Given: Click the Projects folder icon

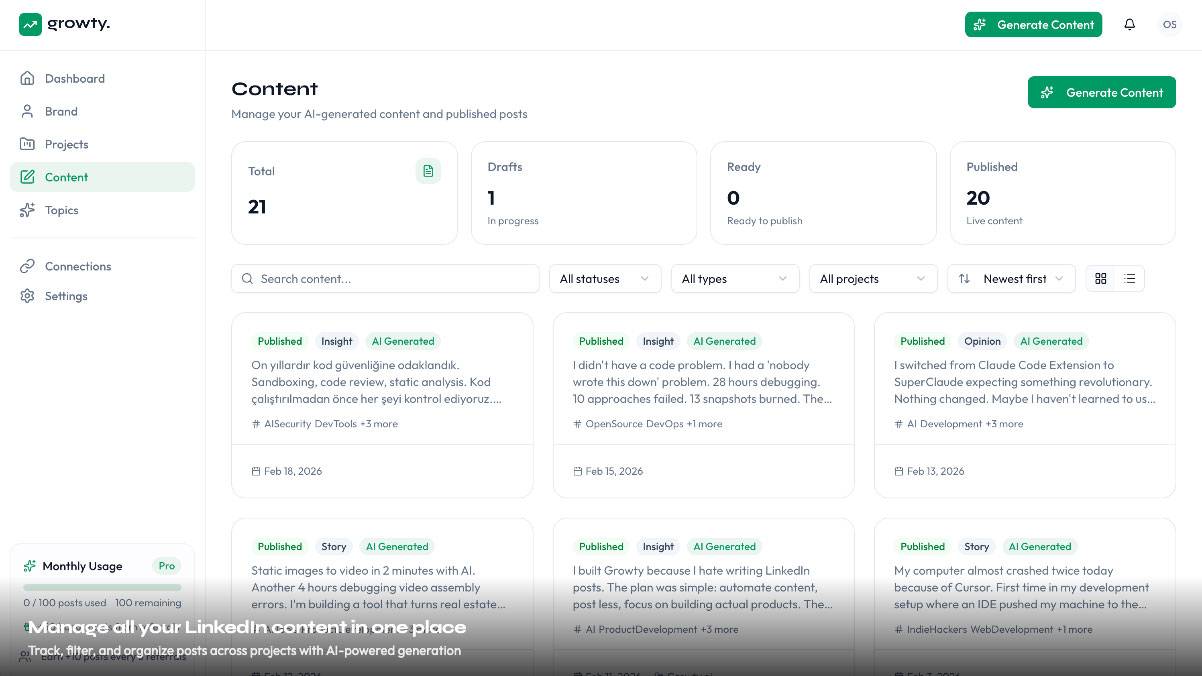Looking at the screenshot, I should tap(27, 144).
